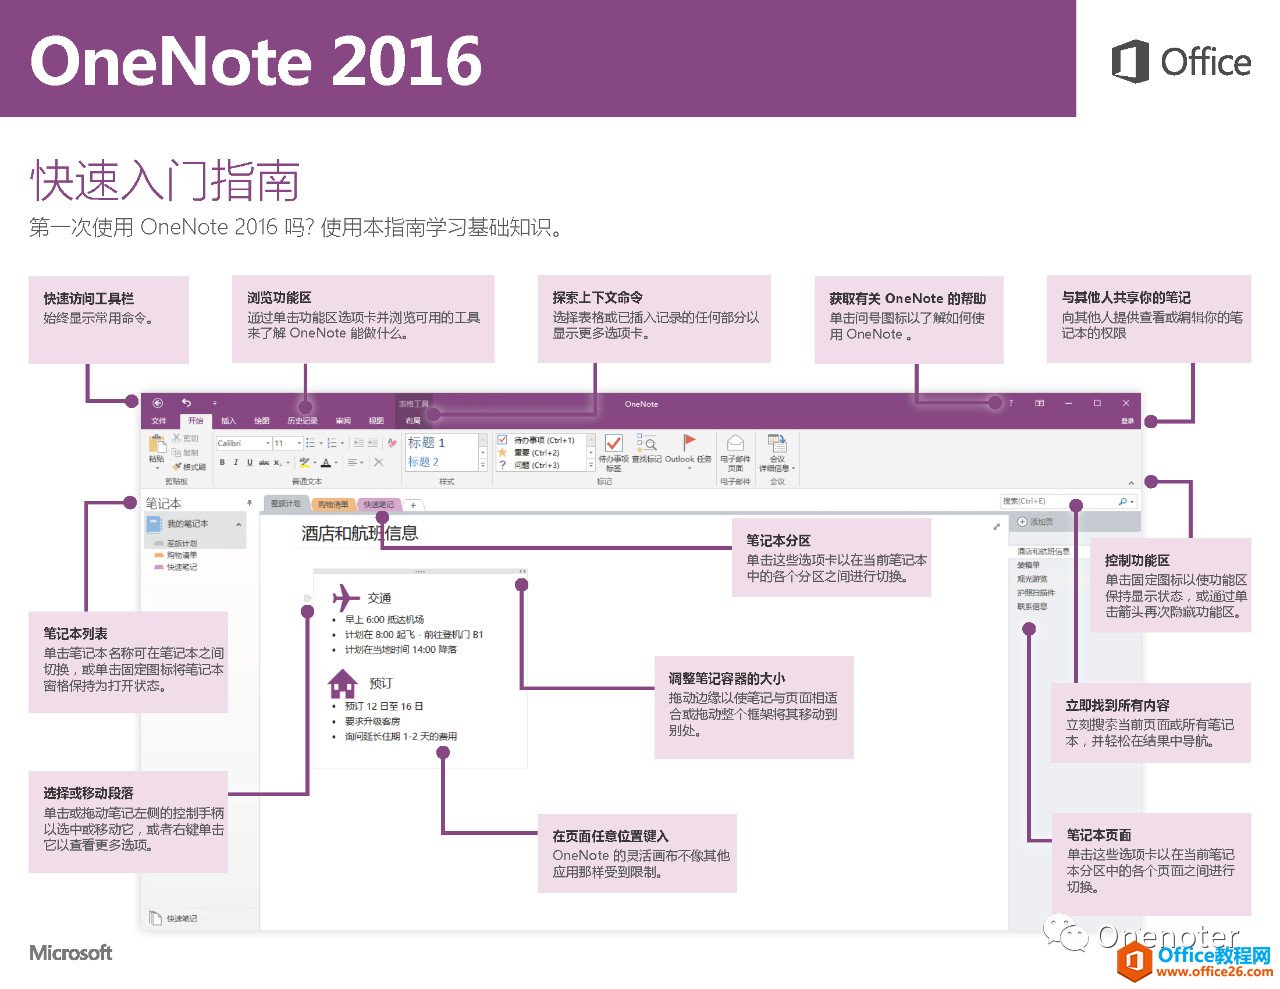Click the expand page full view arrow
The height and width of the screenshot is (989, 1280).
click(997, 527)
